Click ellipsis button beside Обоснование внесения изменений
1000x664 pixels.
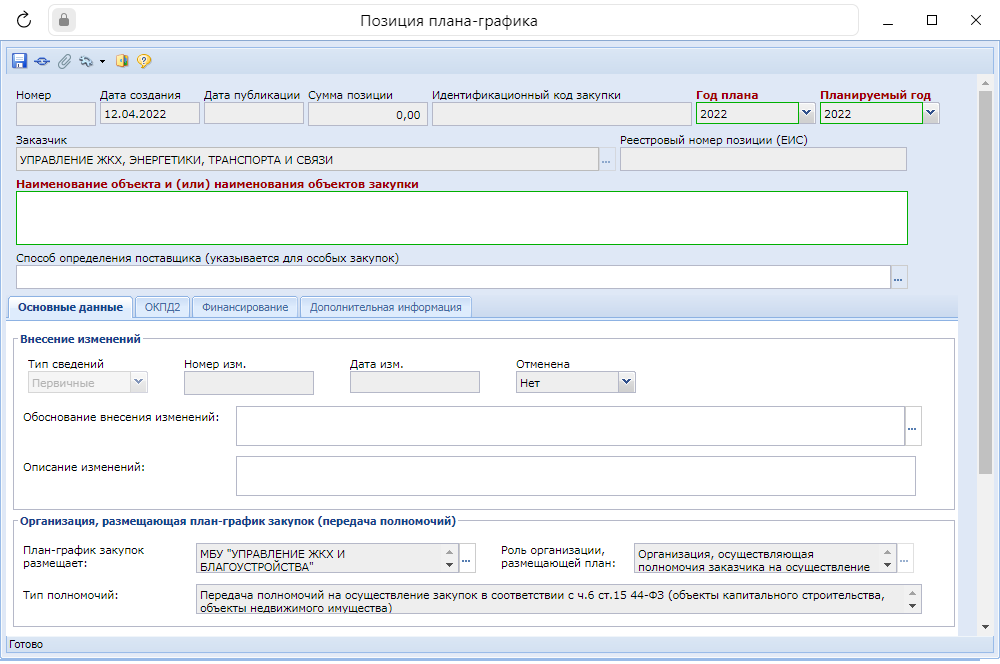912,426
